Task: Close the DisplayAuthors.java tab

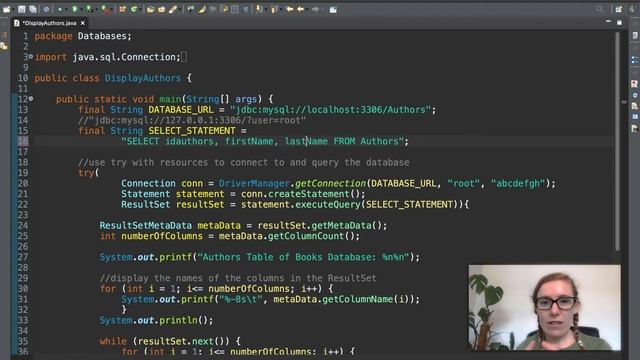Action: pos(83,23)
